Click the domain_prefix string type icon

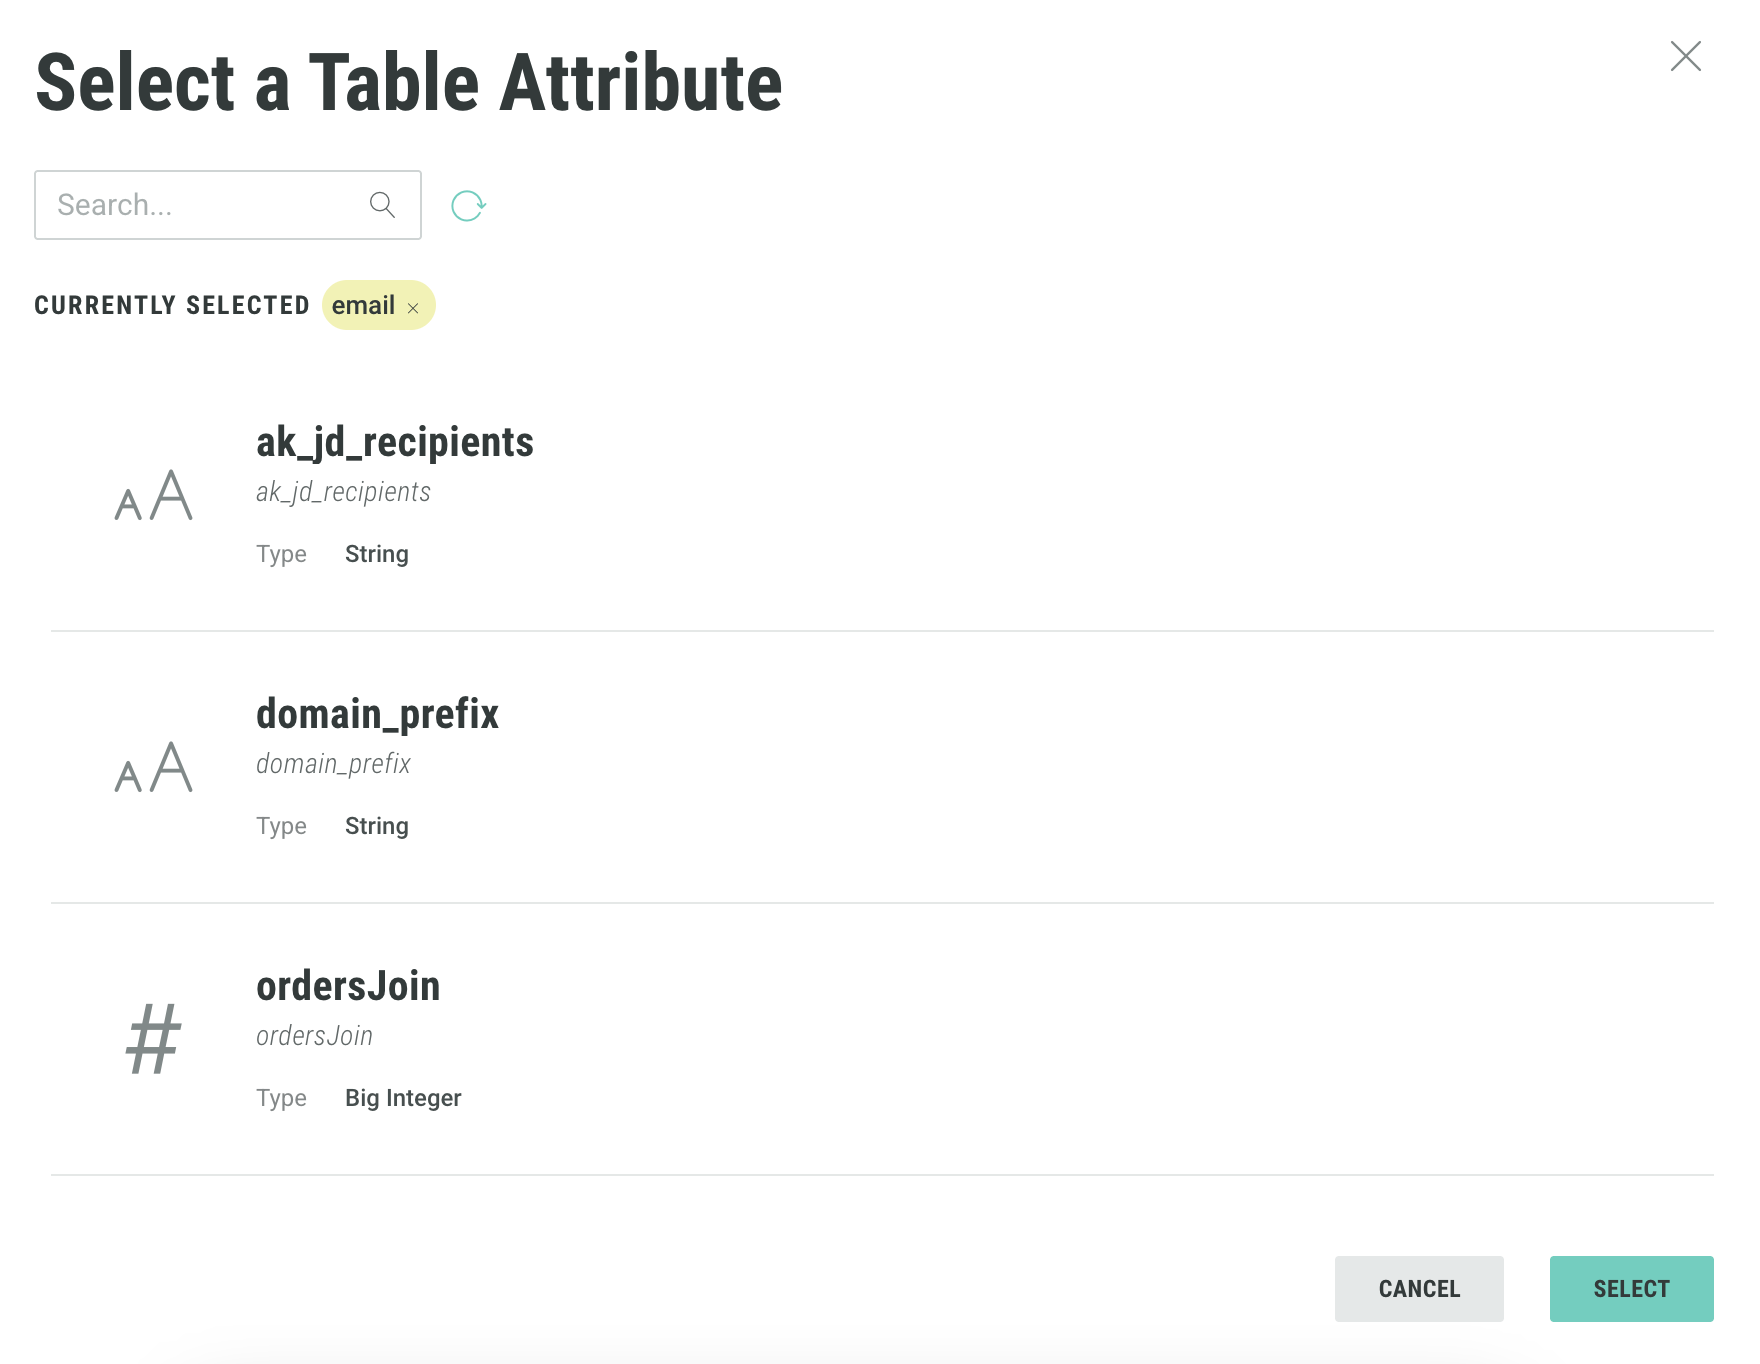point(153,768)
